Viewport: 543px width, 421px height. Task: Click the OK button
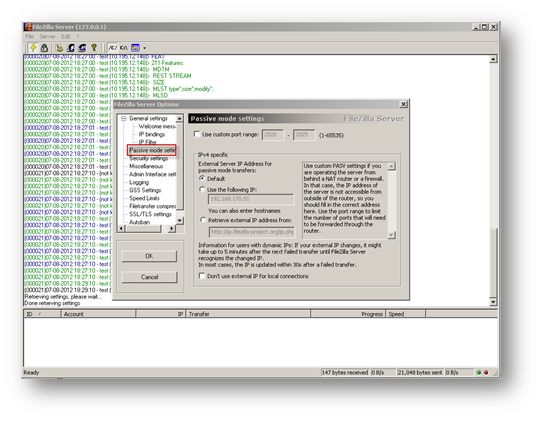click(x=149, y=256)
